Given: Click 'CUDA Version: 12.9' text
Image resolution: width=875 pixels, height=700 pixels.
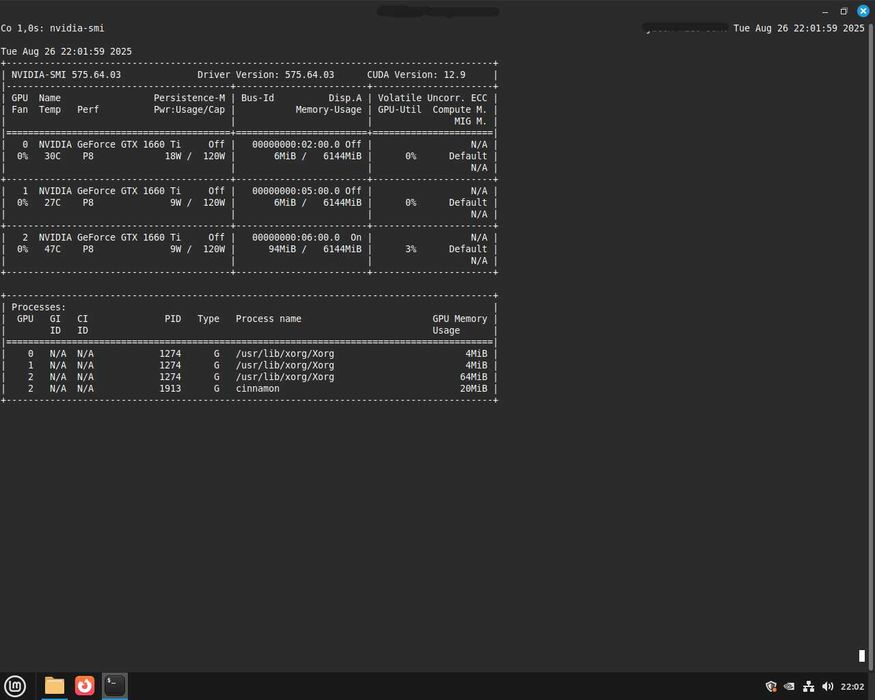Looking at the screenshot, I should tap(416, 75).
